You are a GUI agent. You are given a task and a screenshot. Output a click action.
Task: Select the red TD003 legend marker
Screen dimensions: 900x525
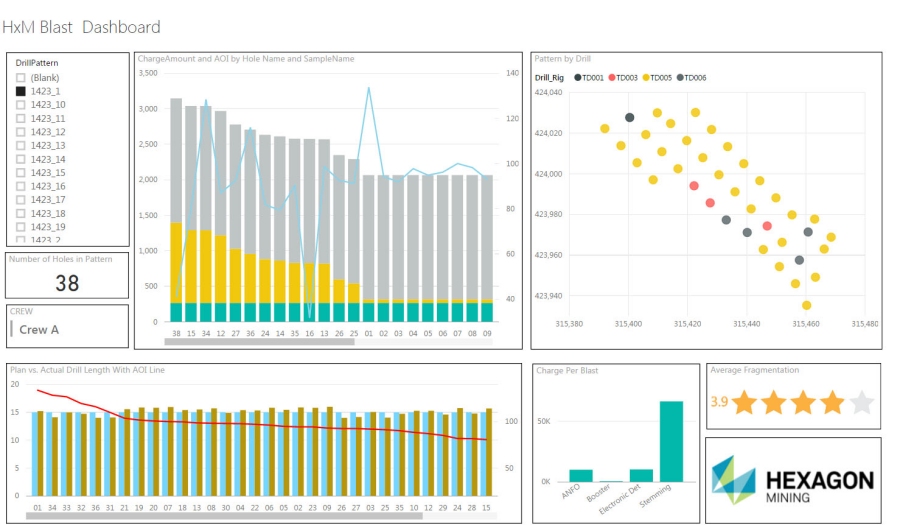click(611, 77)
